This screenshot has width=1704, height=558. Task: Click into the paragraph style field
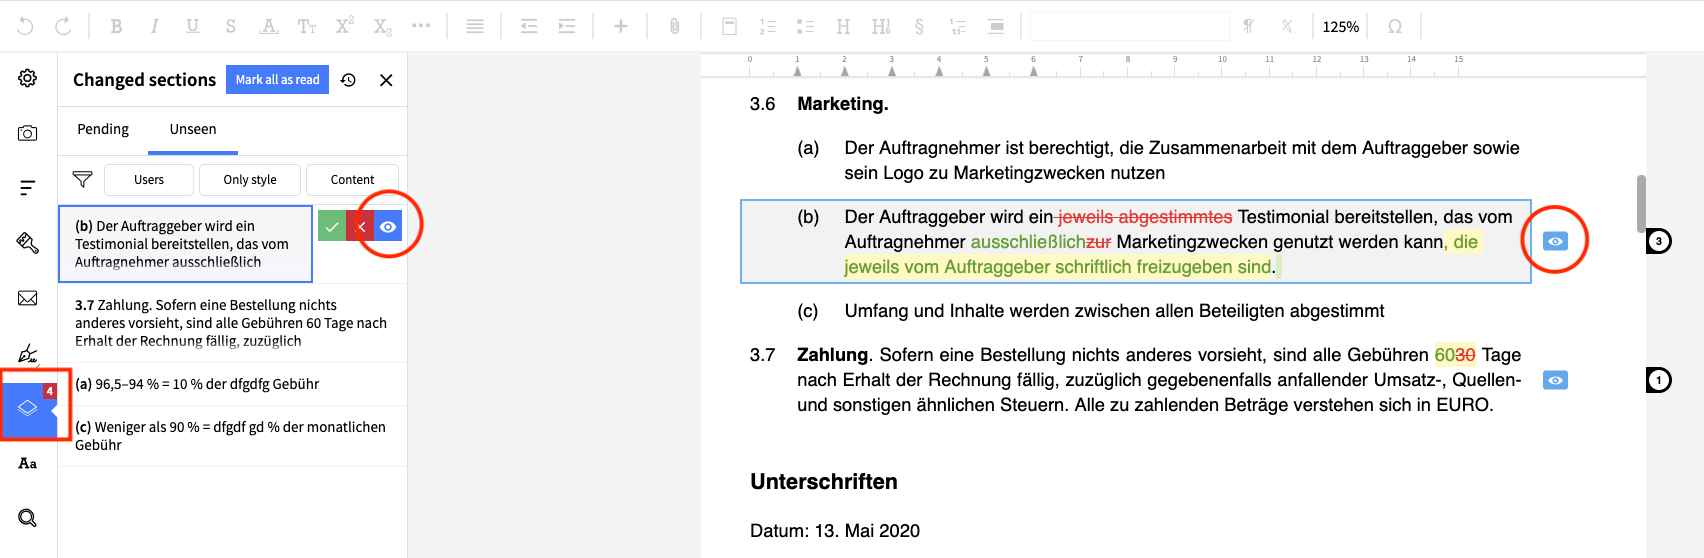point(1129,26)
